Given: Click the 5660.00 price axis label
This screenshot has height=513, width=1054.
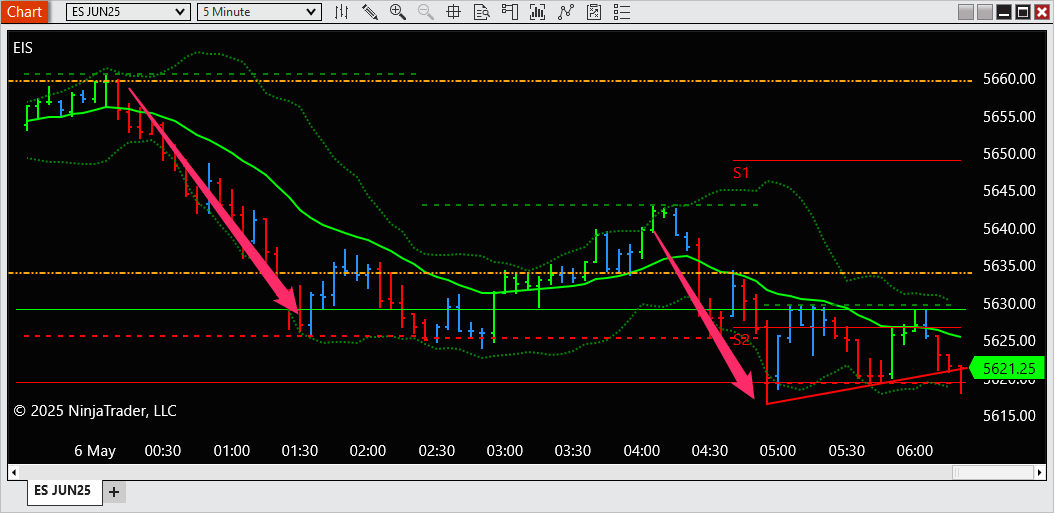Looking at the screenshot, I should coord(1008,79).
